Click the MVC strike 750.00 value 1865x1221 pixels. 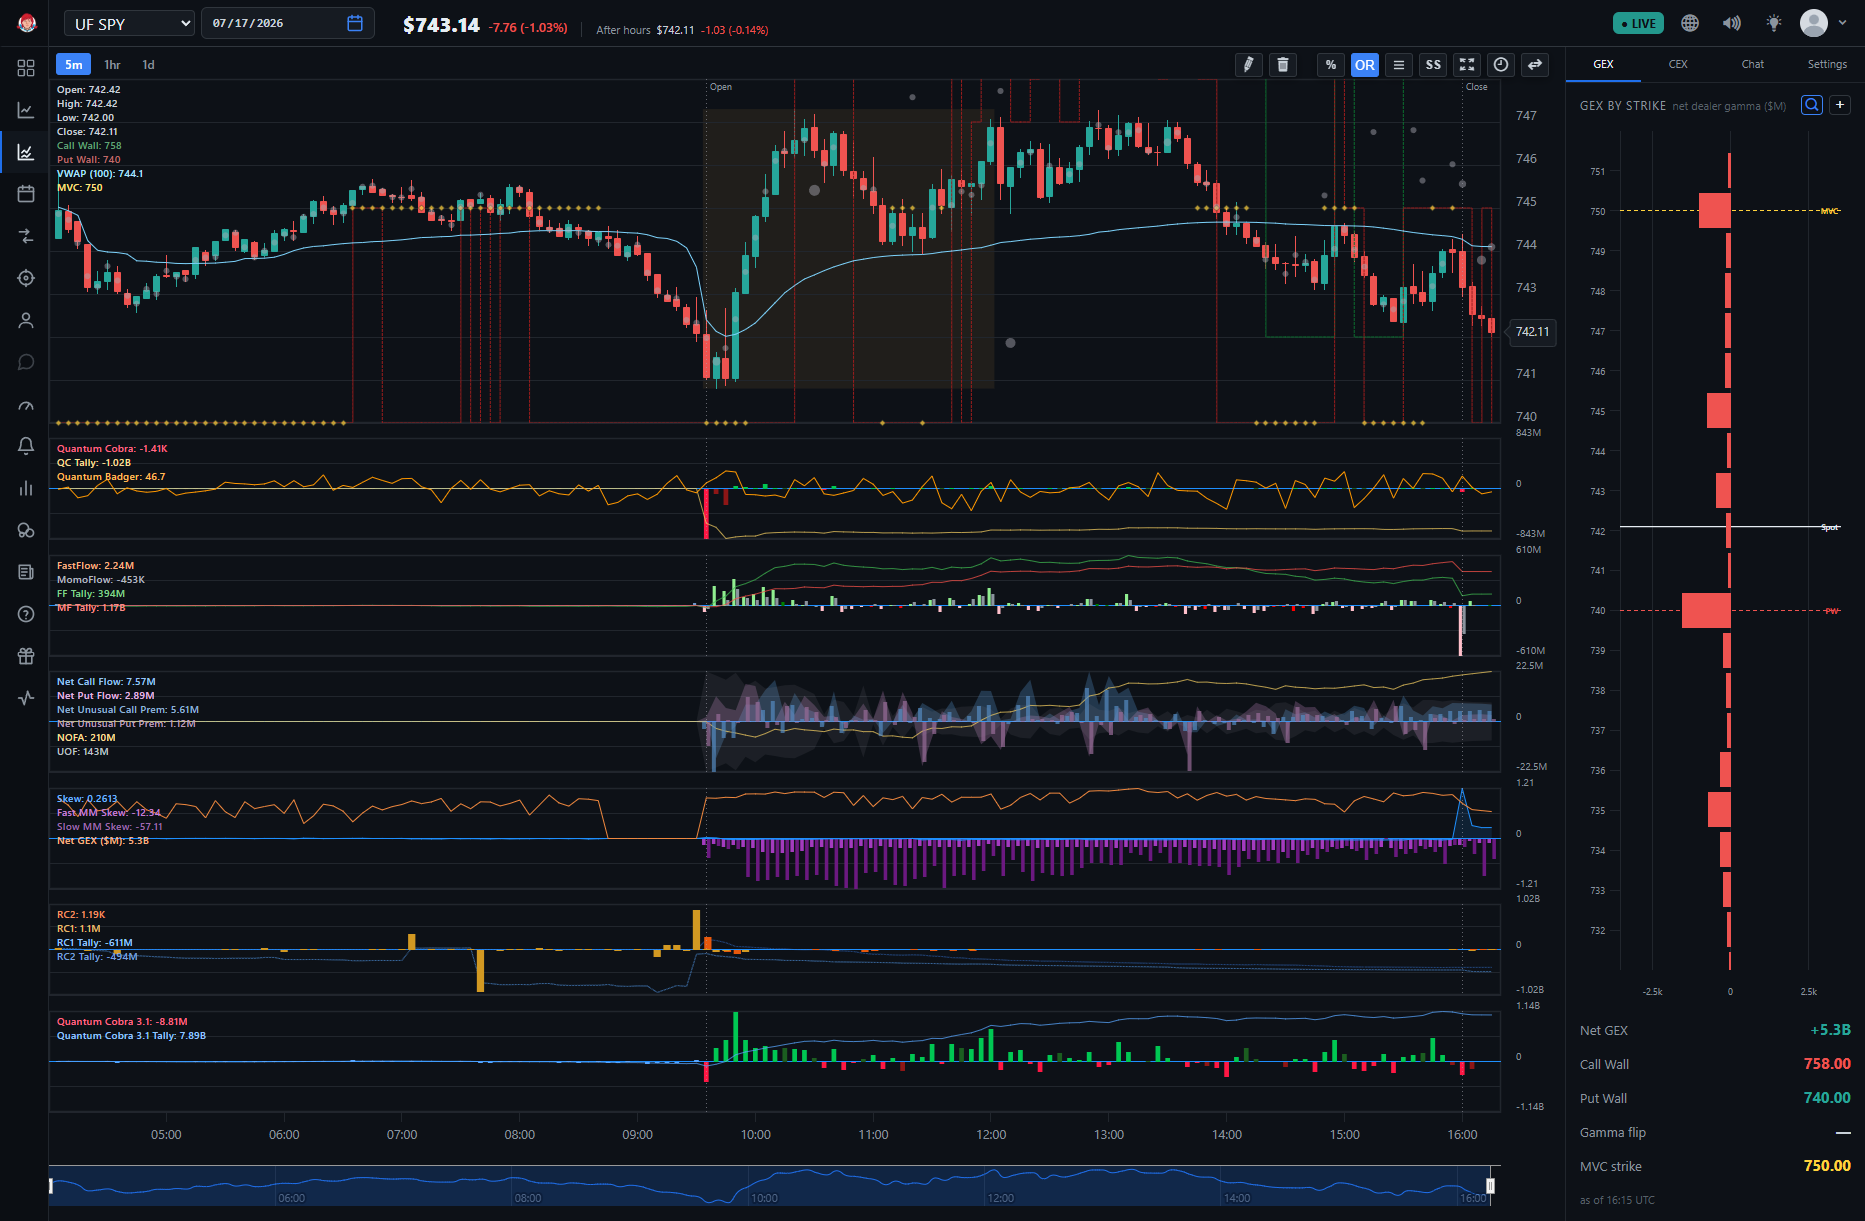(1827, 1166)
